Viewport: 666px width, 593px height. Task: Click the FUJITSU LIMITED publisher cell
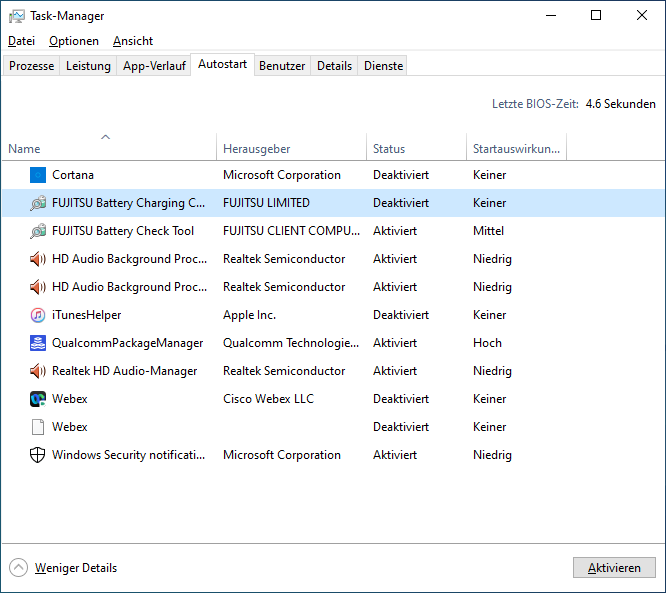(x=266, y=203)
